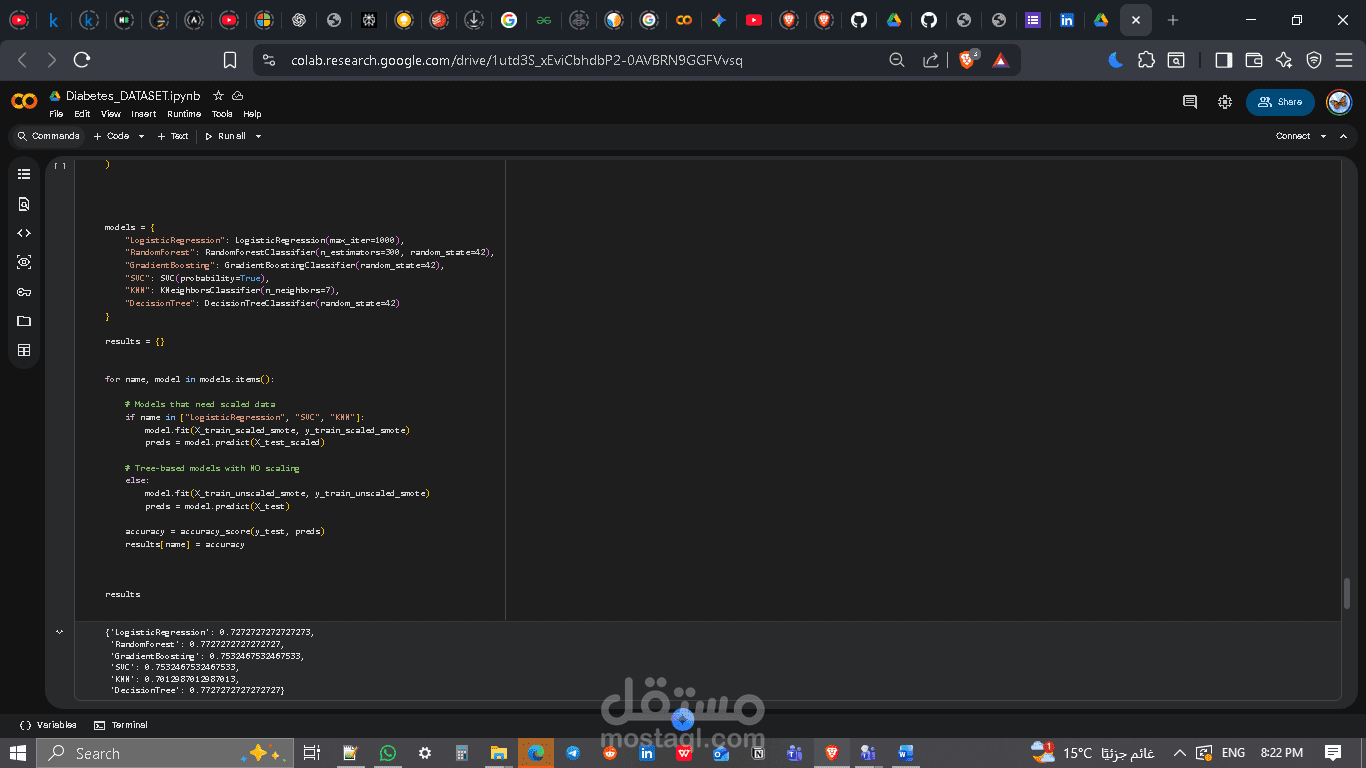Click the cloud save status icon
1366x768 pixels.
238,96
